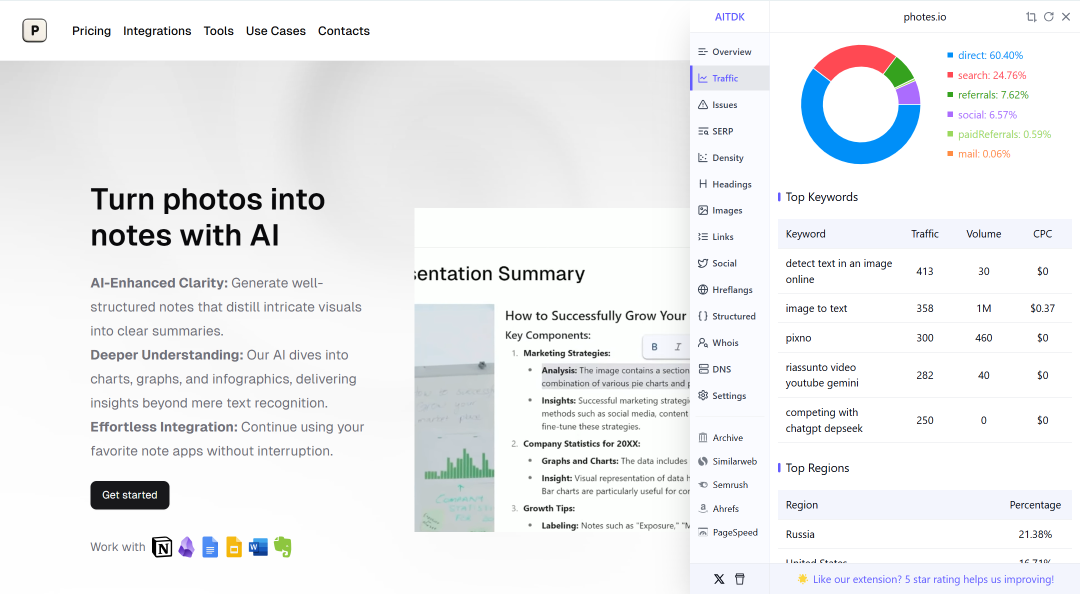The height and width of the screenshot is (594, 1080).
Task: Open the Google Slides icon
Action: (234, 547)
